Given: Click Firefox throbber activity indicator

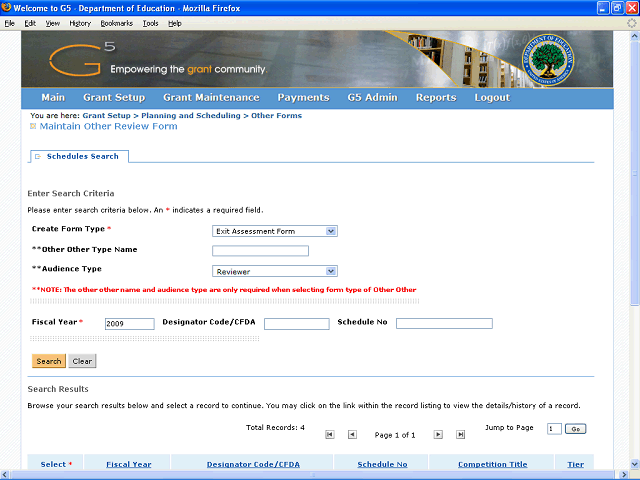Looking at the screenshot, I should 631,23.
